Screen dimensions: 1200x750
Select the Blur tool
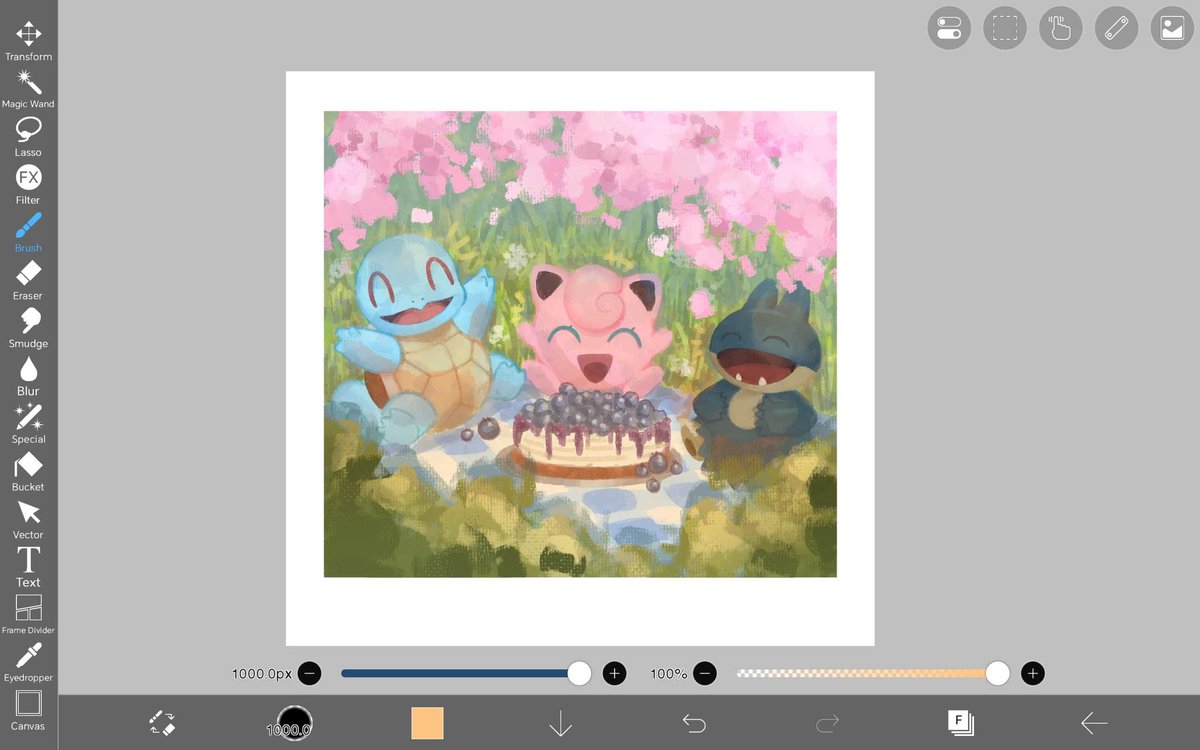pyautogui.click(x=28, y=376)
